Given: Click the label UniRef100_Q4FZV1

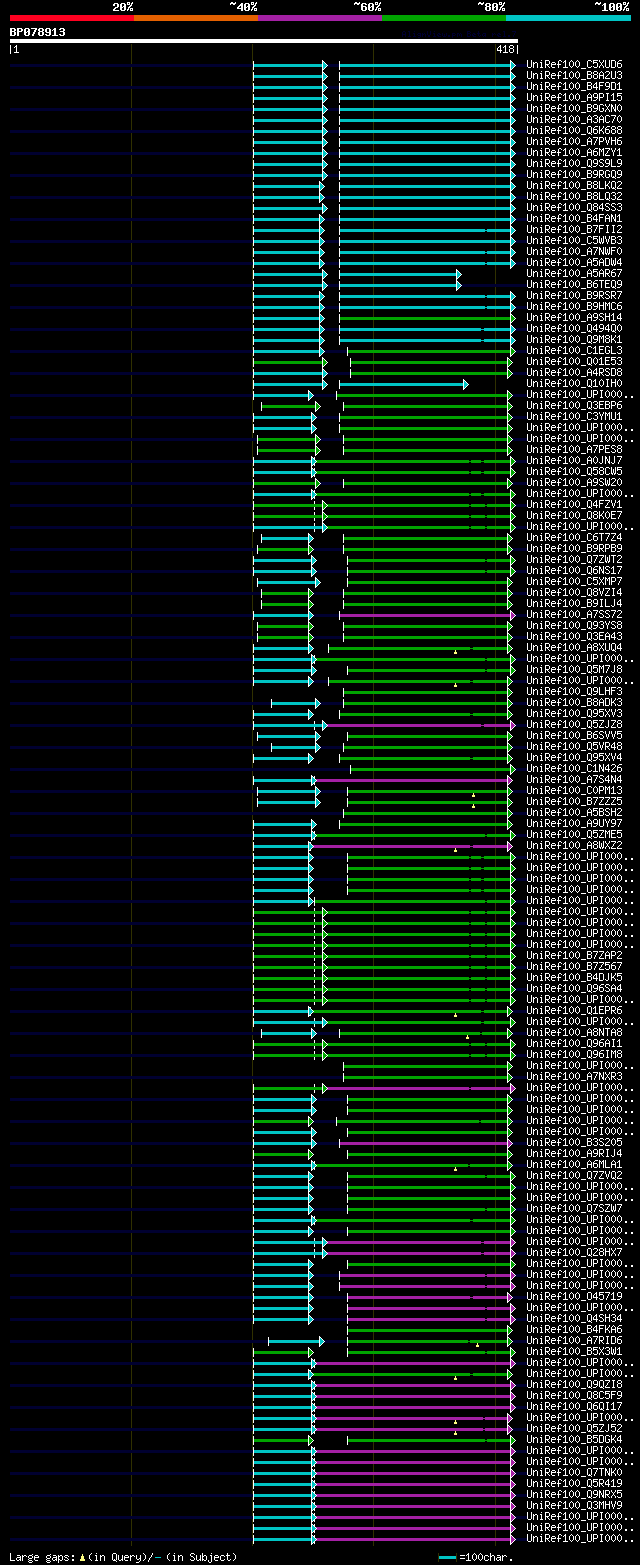Looking at the screenshot, I should tap(574, 504).
